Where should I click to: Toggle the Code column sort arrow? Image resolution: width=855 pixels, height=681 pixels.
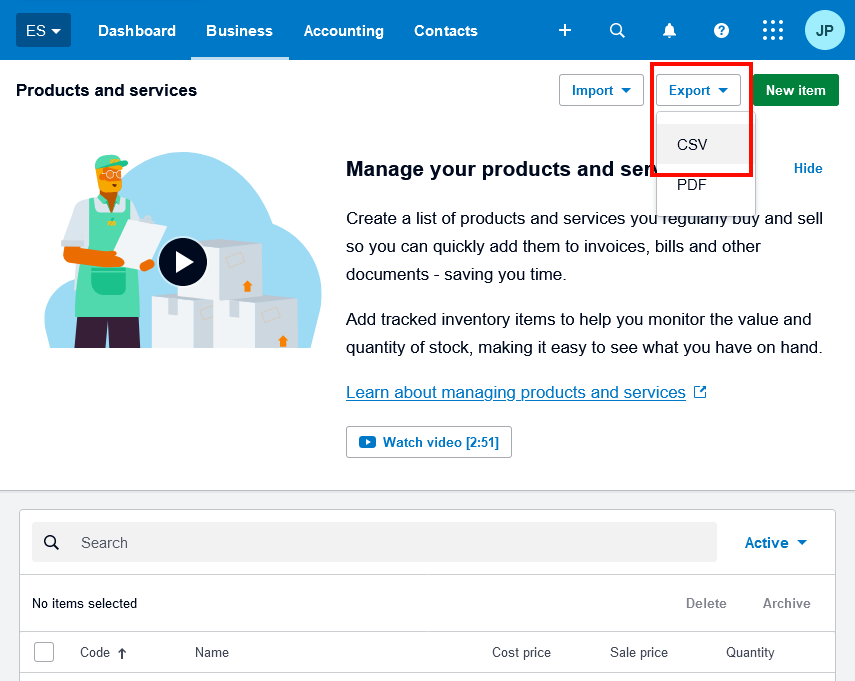[124, 652]
